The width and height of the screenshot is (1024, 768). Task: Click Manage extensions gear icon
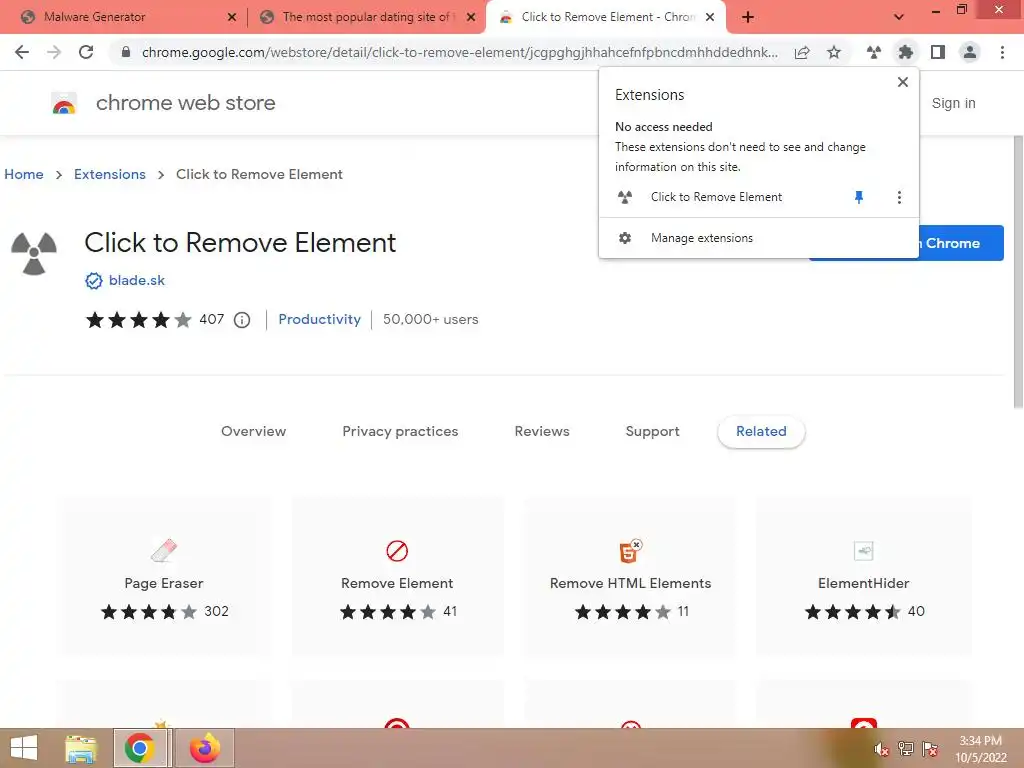[x=625, y=238]
